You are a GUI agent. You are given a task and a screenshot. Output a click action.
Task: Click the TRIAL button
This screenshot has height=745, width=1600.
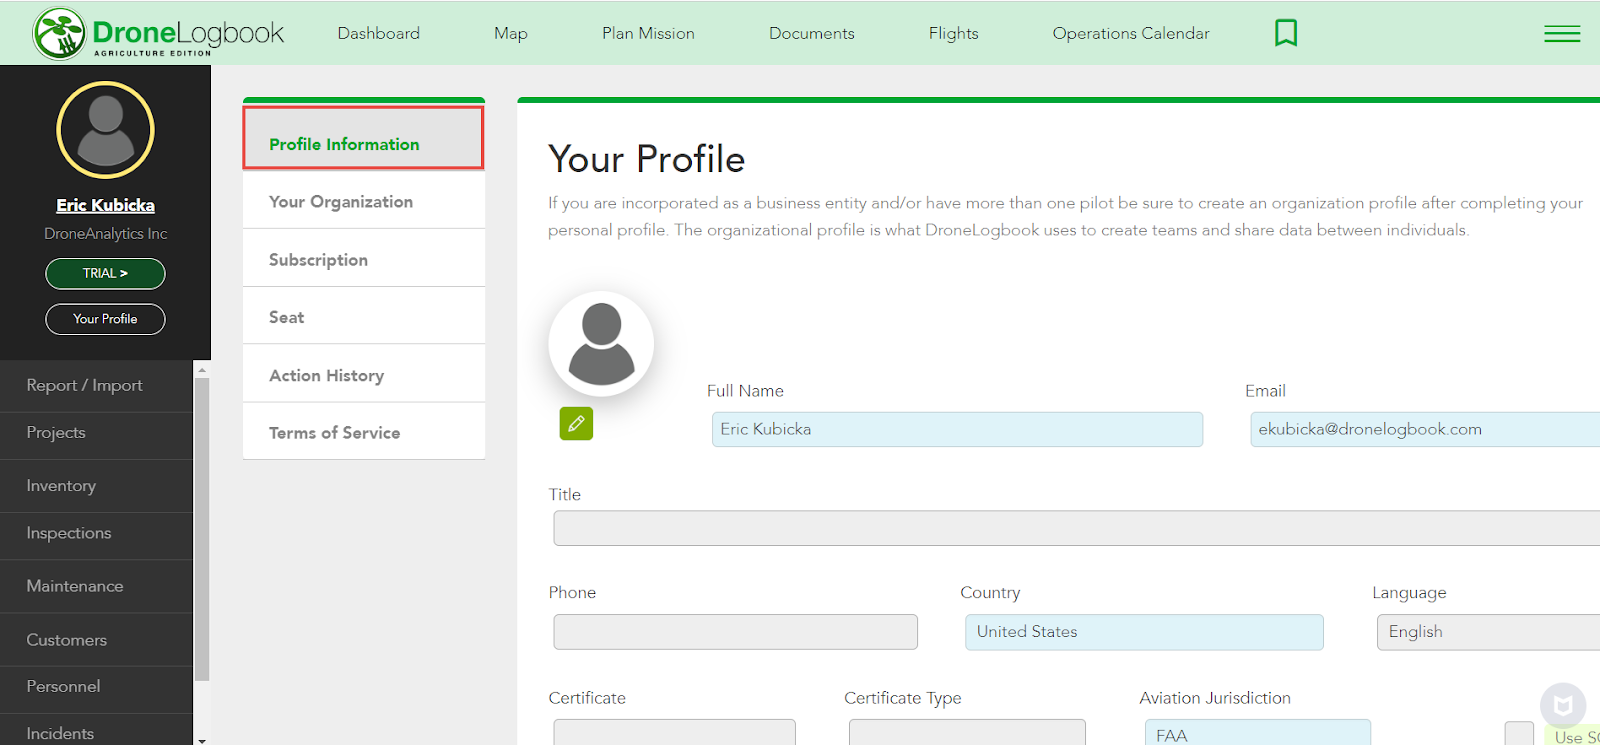click(105, 273)
